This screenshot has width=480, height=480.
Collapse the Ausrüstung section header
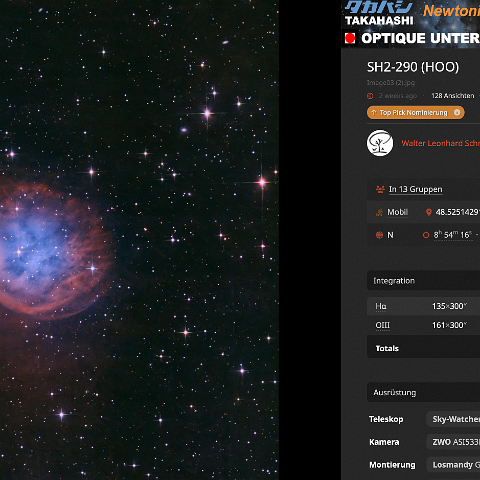[x=423, y=392]
